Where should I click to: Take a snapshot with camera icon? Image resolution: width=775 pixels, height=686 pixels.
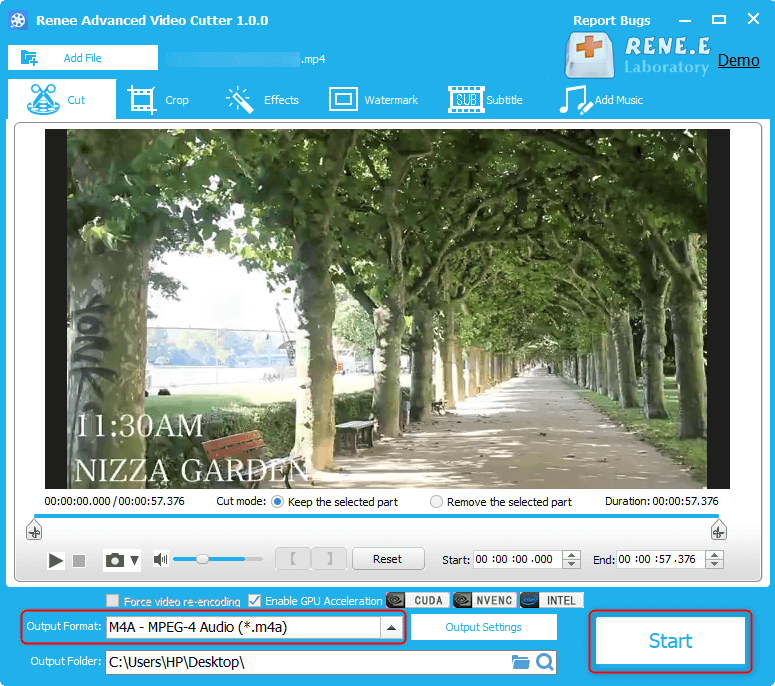[x=115, y=561]
